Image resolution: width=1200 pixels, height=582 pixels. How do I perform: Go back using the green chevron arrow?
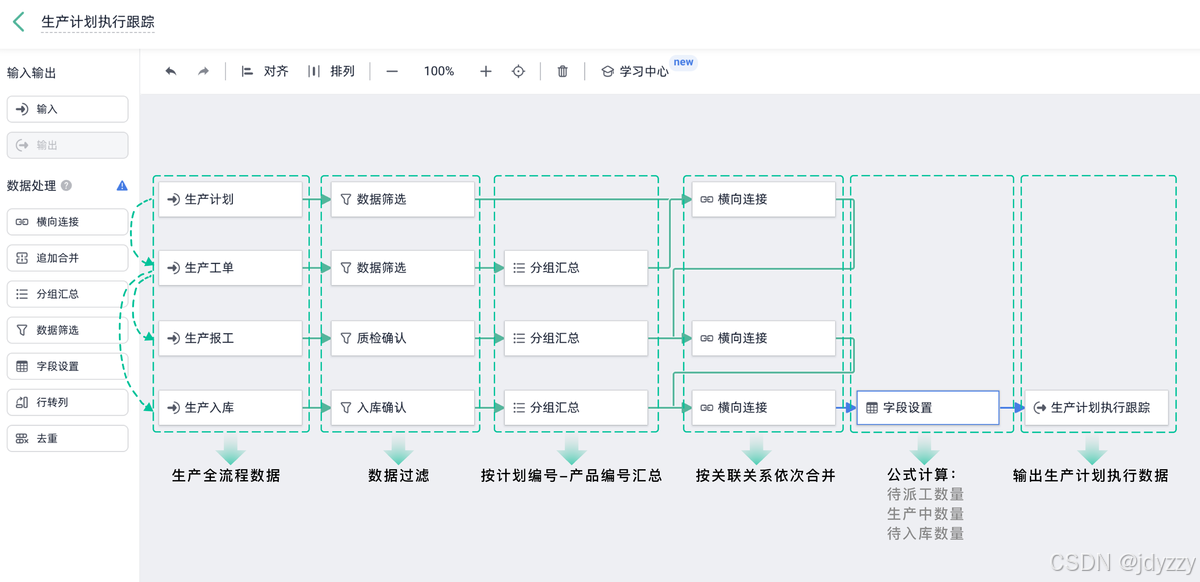pos(18,22)
